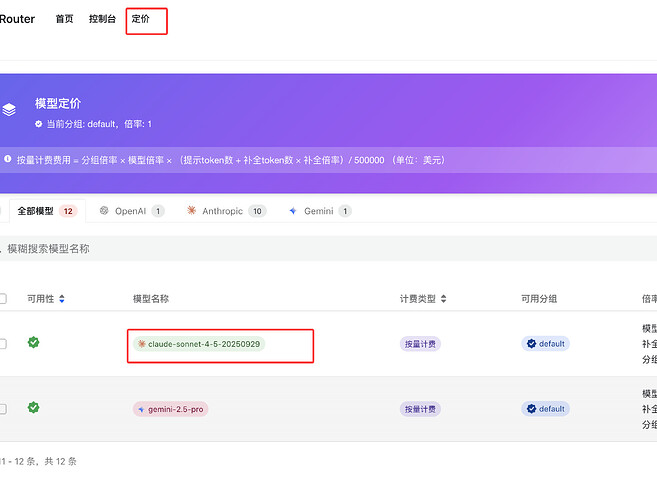The height and width of the screenshot is (500, 657).
Task: Click badge icon in gemini row default tag
Action: click(531, 409)
